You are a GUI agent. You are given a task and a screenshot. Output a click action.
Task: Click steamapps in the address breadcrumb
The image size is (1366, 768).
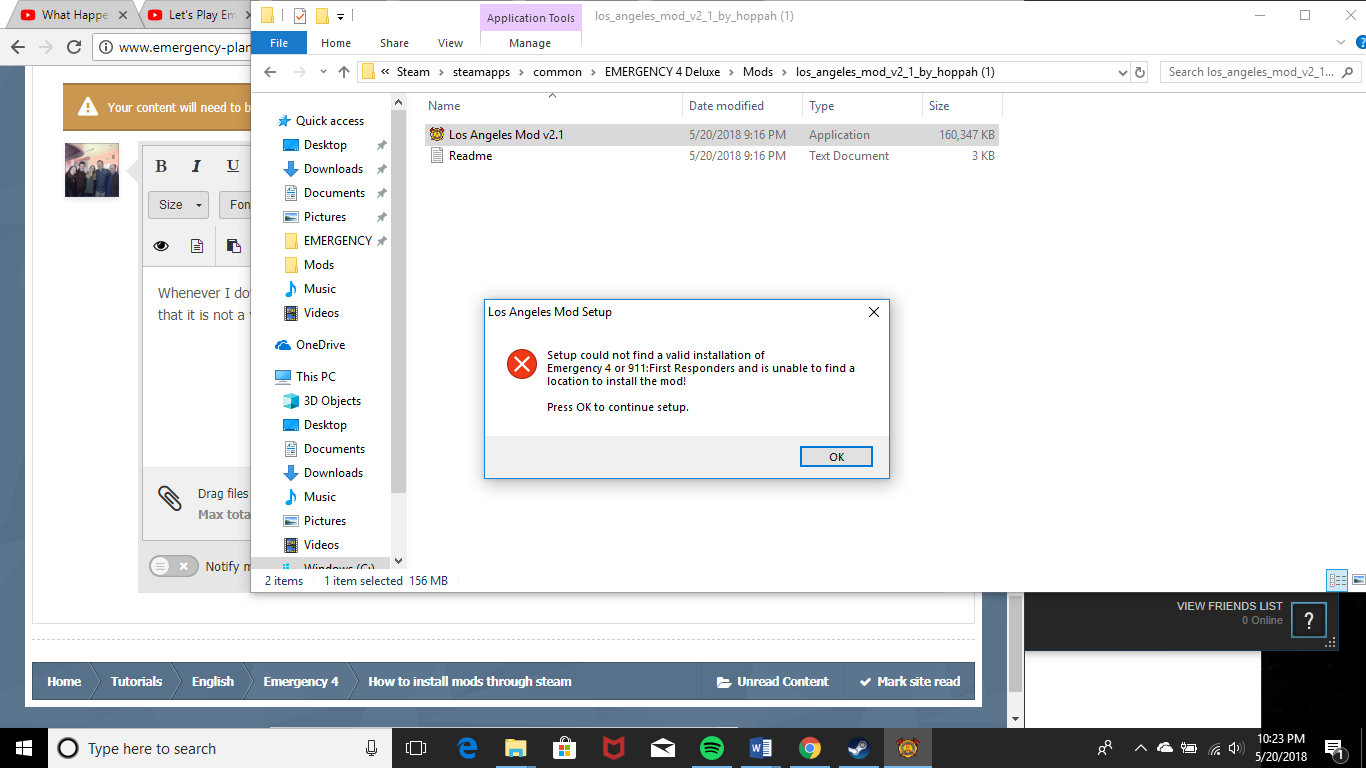pos(481,72)
